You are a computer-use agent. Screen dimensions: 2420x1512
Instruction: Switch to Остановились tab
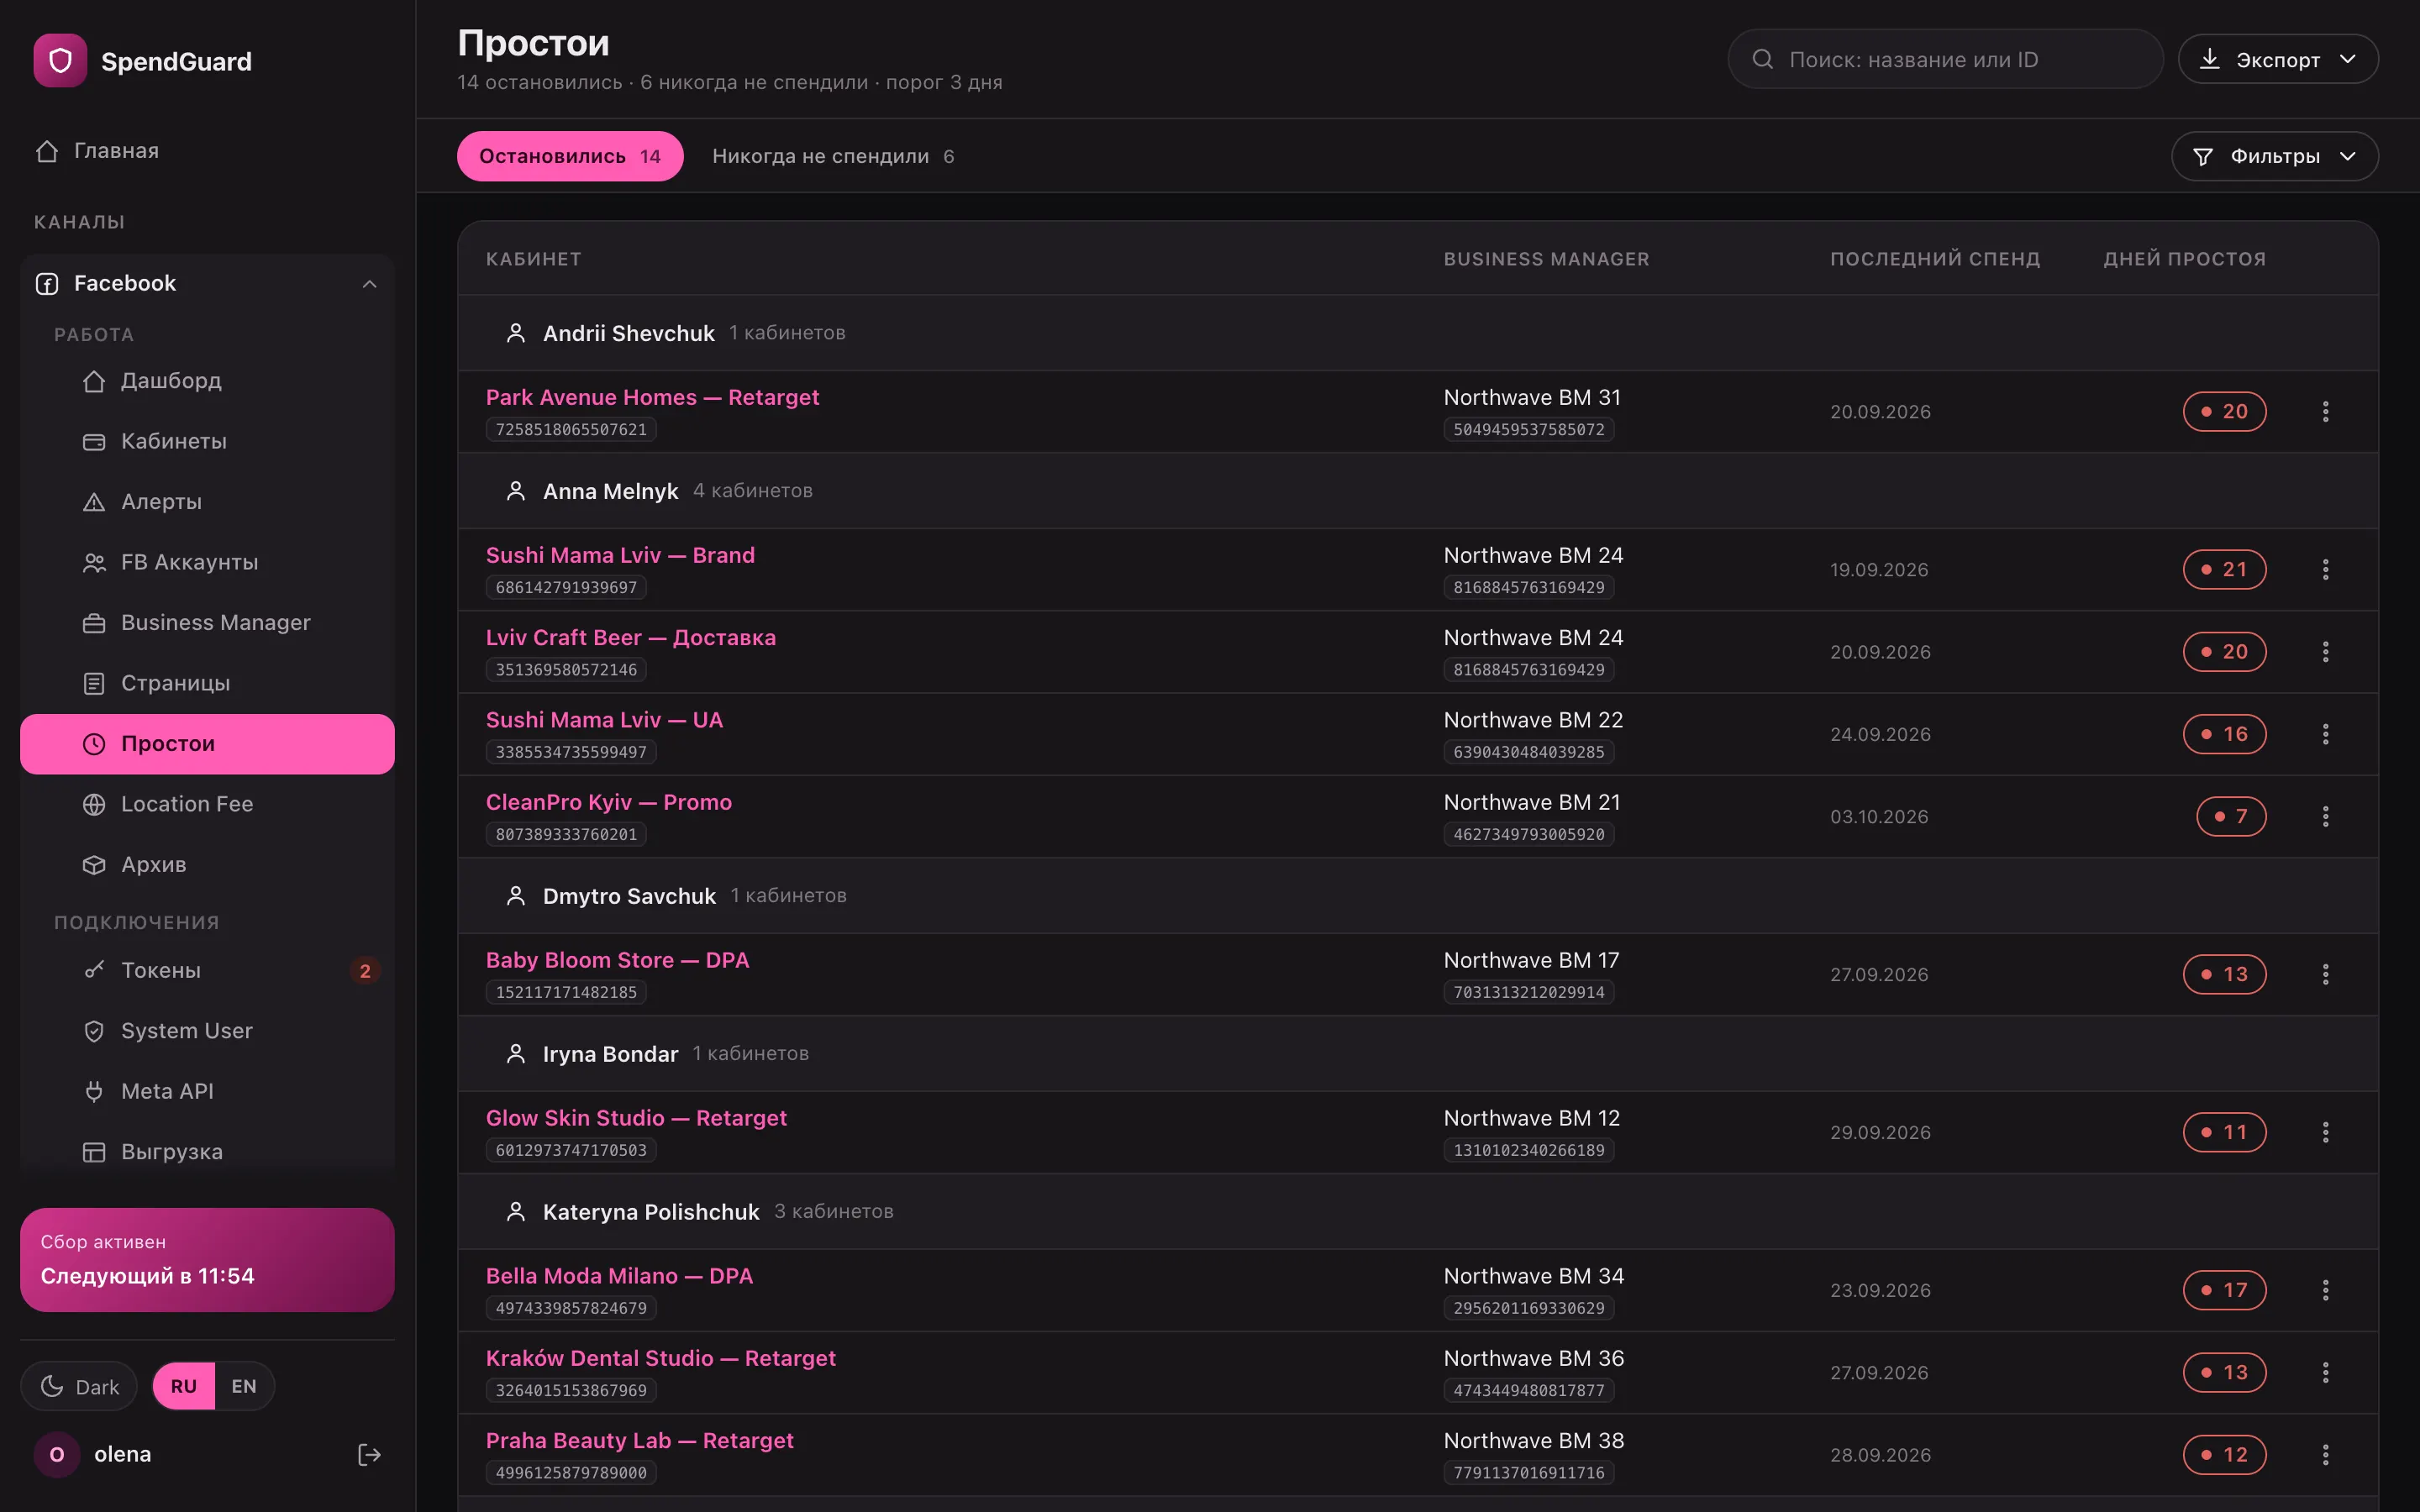click(x=570, y=156)
